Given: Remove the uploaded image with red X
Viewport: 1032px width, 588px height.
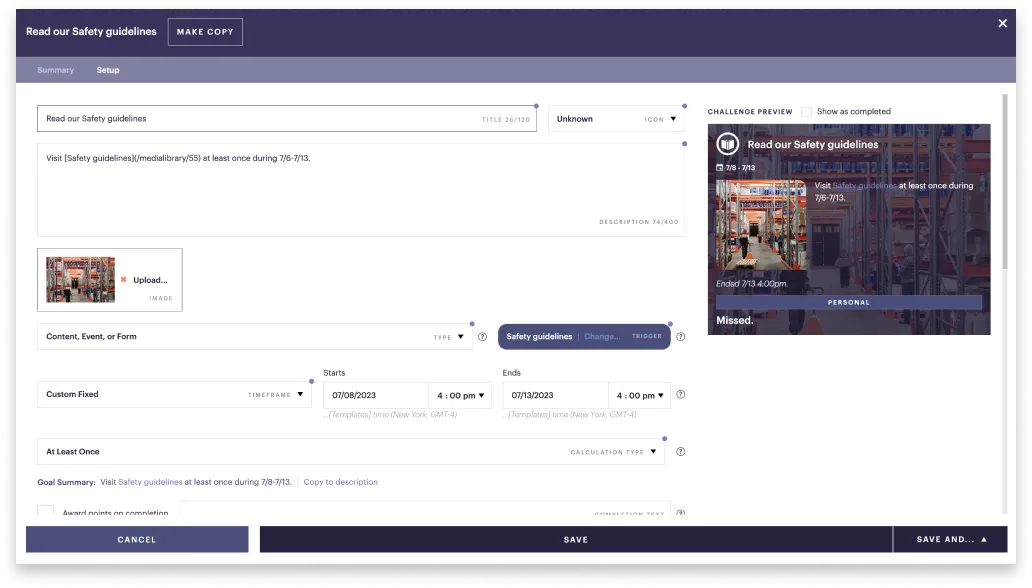Looking at the screenshot, I should point(123,280).
